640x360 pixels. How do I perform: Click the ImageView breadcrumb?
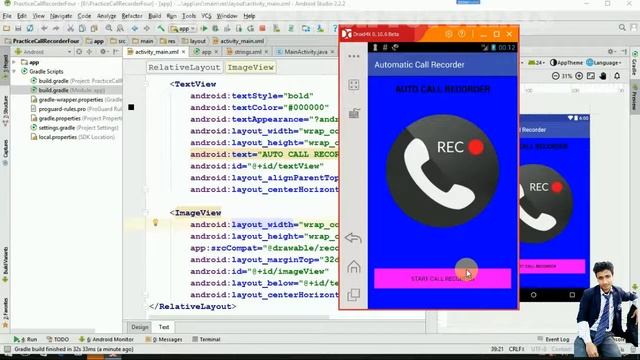[251, 67]
